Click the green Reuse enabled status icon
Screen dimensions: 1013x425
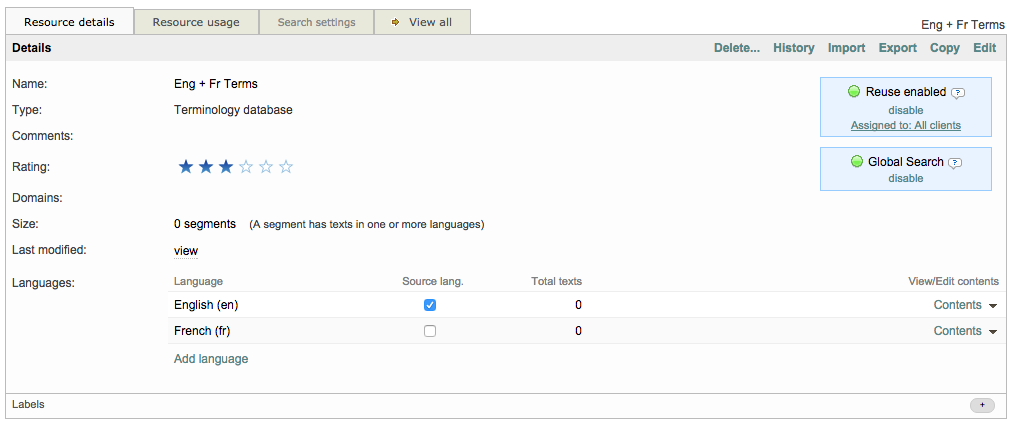click(854, 92)
